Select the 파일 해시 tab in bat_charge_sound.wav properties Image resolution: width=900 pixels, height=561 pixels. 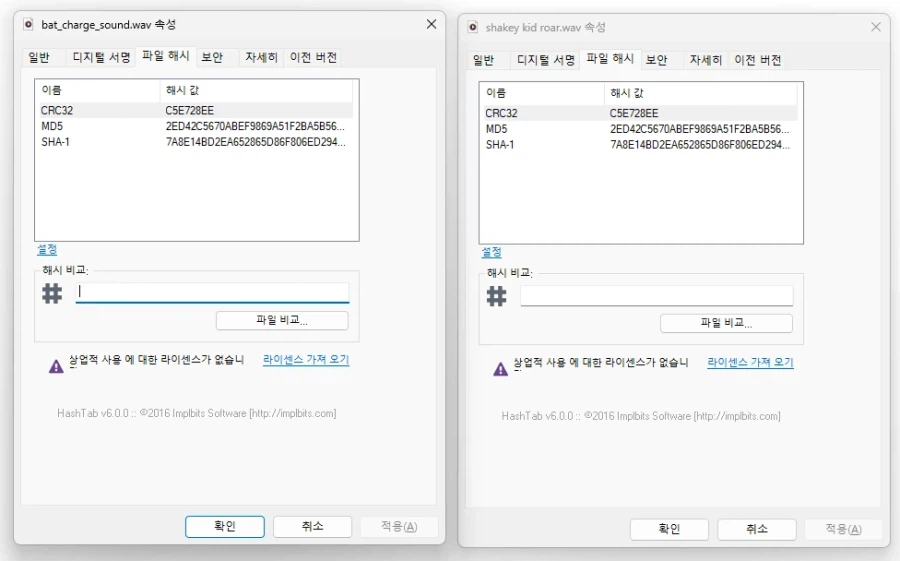click(x=165, y=56)
